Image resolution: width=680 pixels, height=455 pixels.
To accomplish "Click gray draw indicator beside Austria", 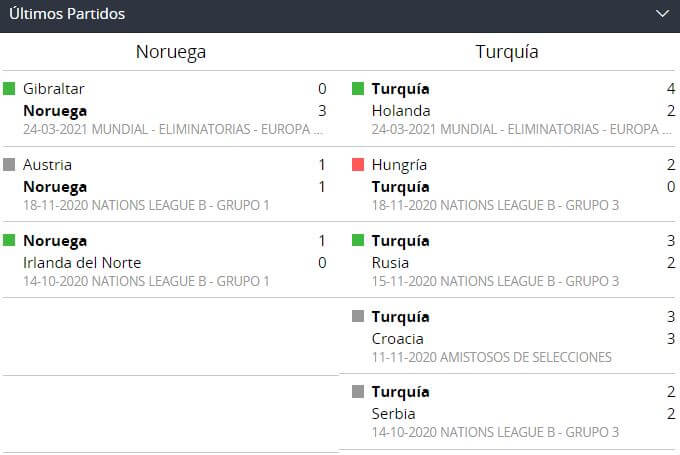I will (x=10, y=165).
